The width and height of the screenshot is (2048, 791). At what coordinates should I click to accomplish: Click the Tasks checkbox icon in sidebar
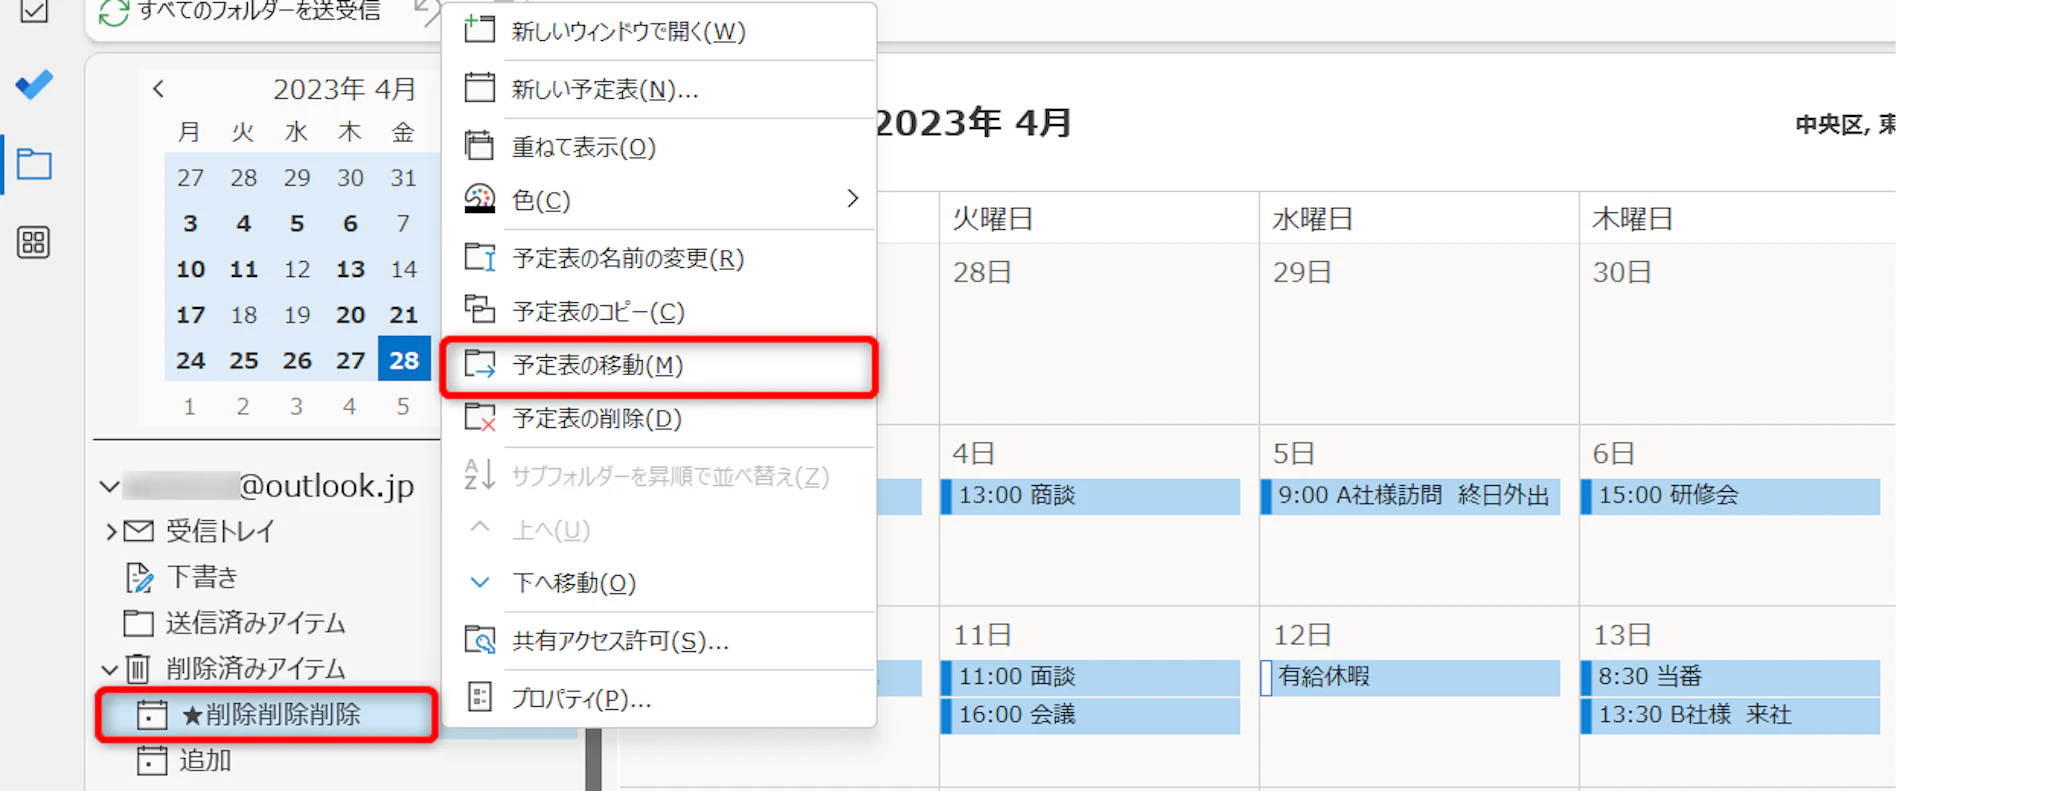(x=34, y=11)
